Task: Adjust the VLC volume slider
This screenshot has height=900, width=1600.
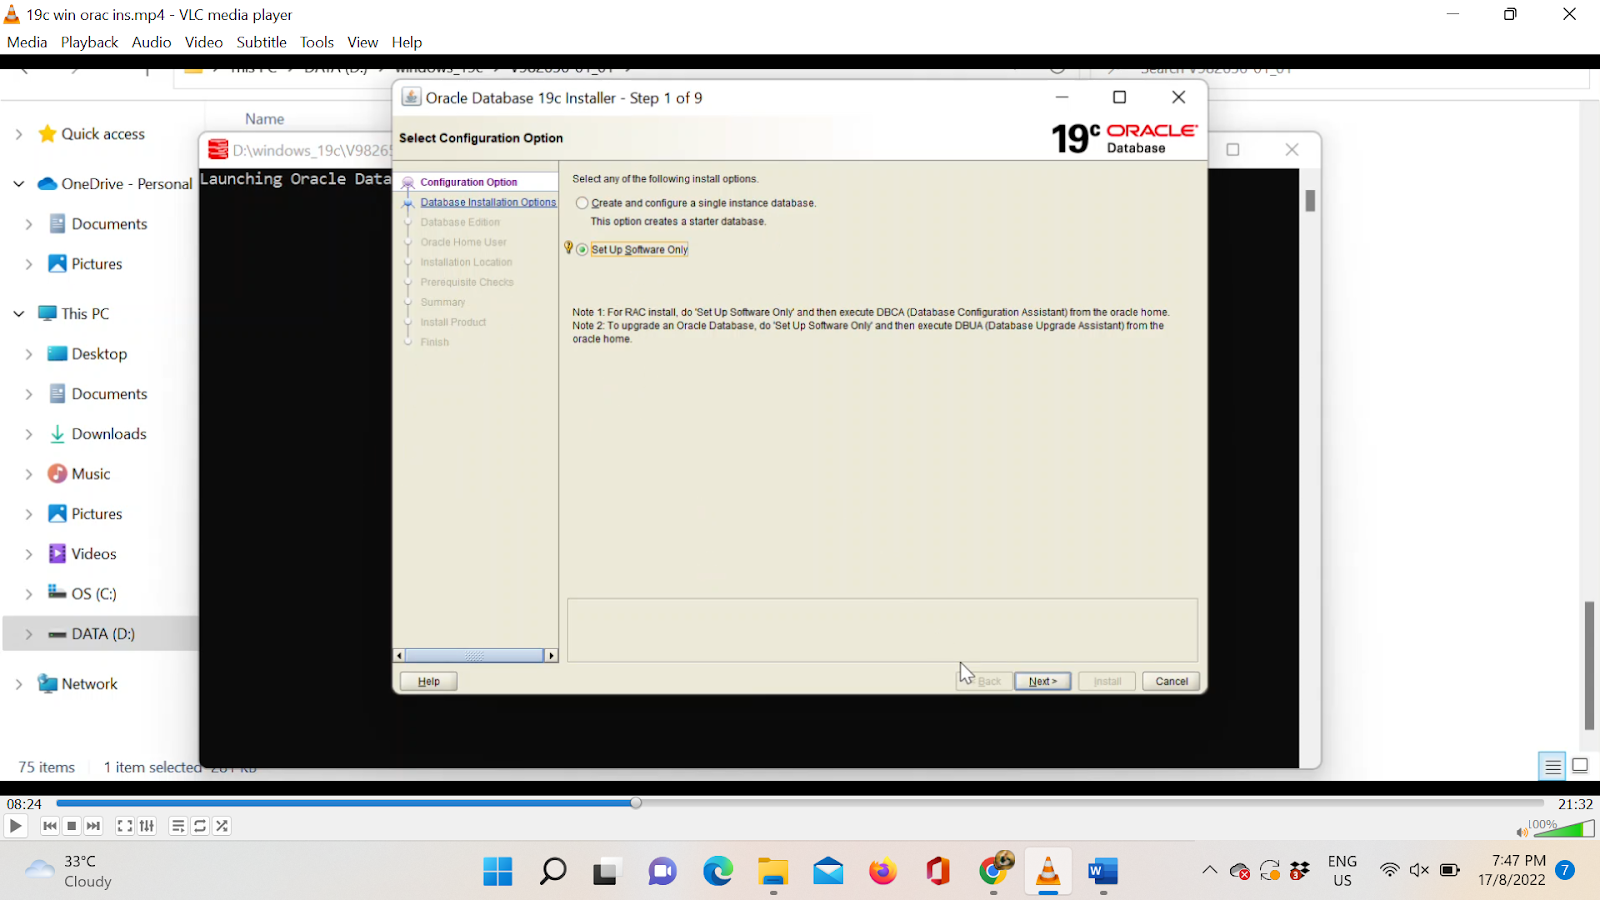Action: [1564, 829]
